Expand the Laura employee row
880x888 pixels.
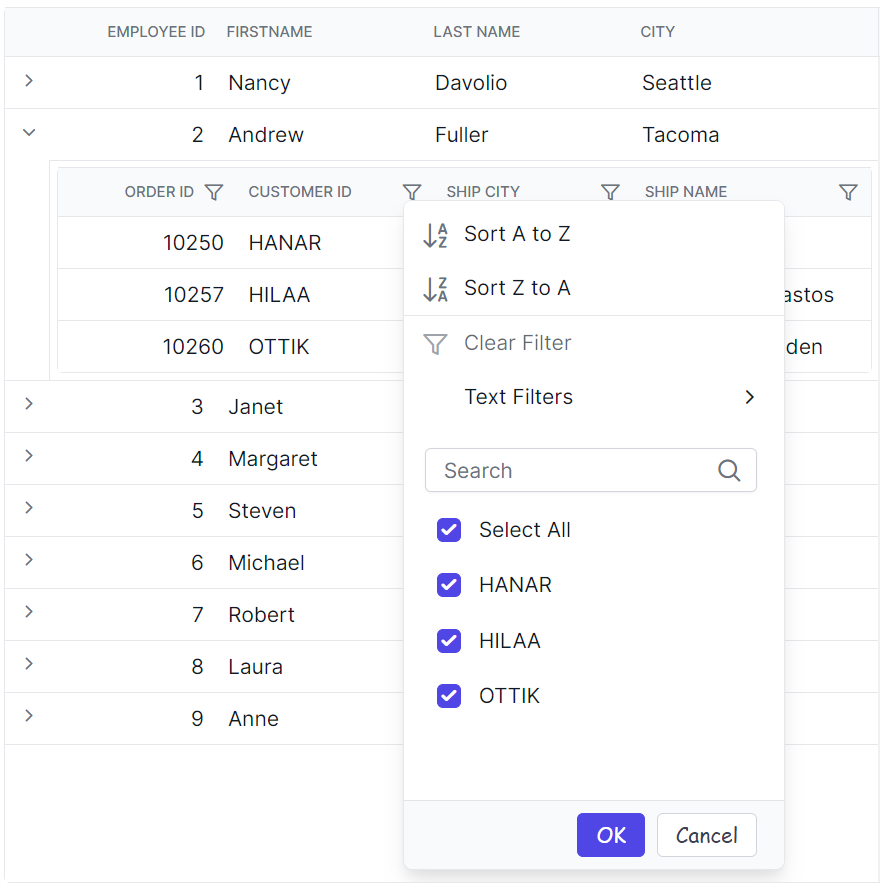tap(29, 664)
